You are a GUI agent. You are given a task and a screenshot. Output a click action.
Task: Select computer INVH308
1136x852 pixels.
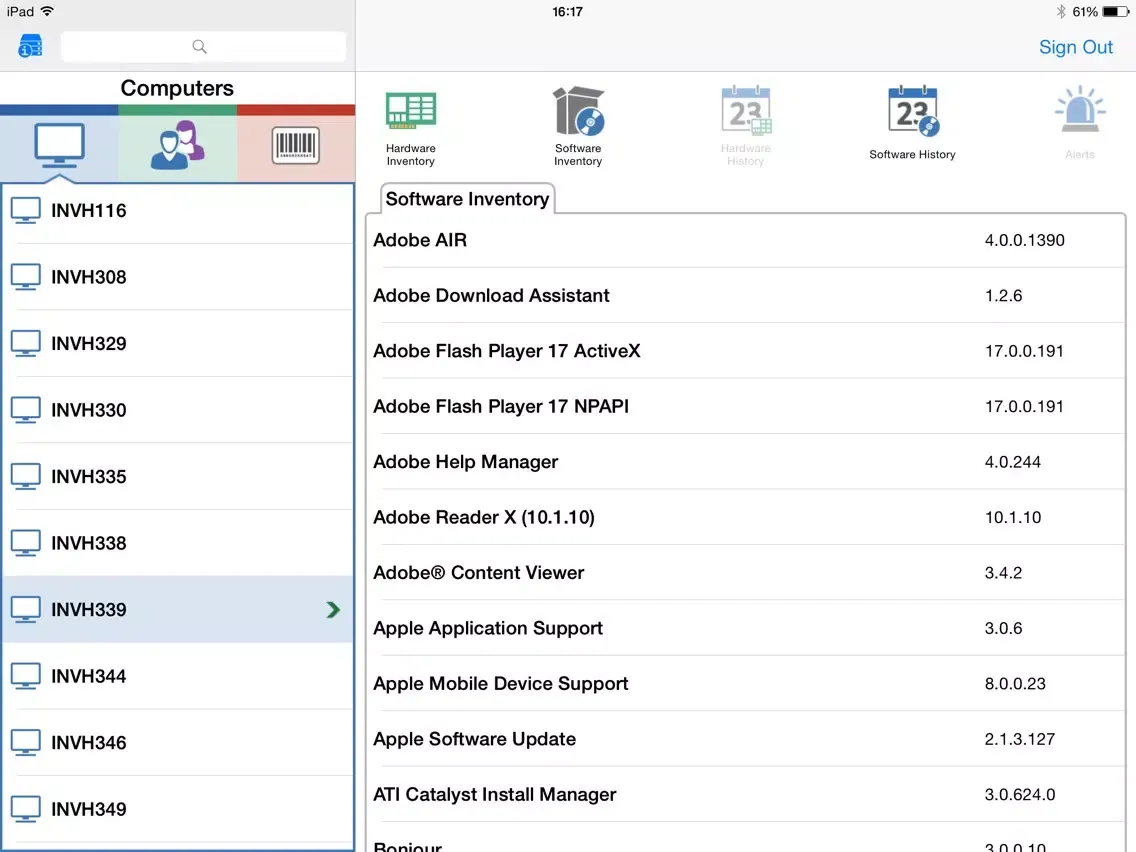[x=178, y=277]
